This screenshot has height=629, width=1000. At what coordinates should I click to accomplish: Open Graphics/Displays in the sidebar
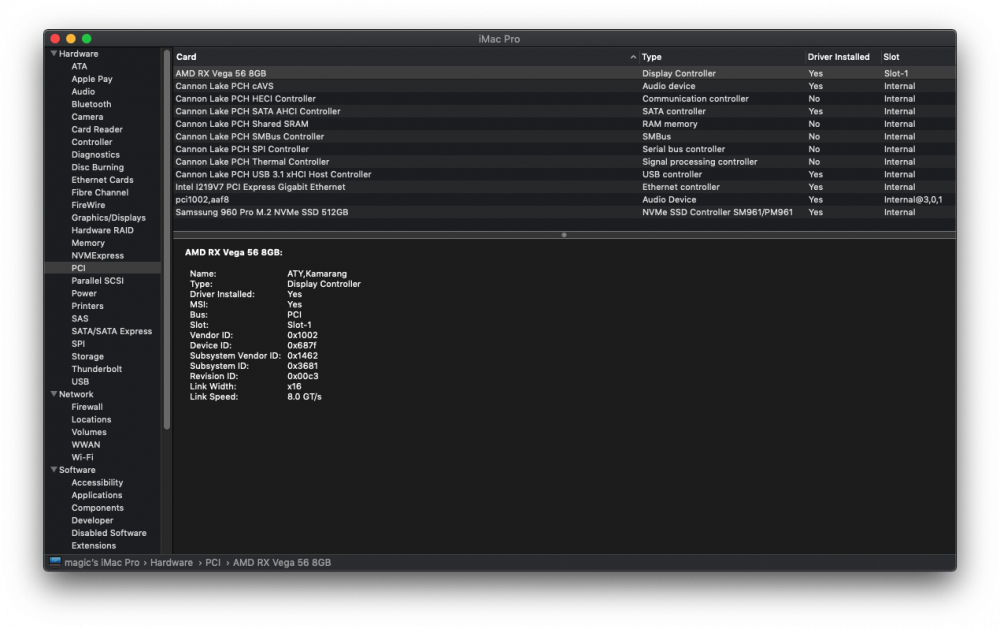pyautogui.click(x=108, y=218)
